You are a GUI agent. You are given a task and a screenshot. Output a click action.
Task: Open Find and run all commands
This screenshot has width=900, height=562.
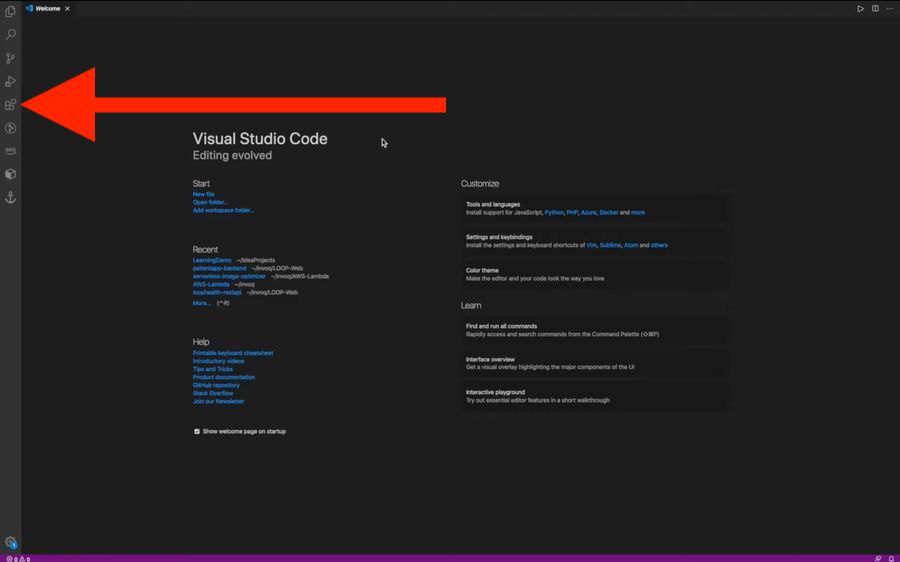(595, 330)
